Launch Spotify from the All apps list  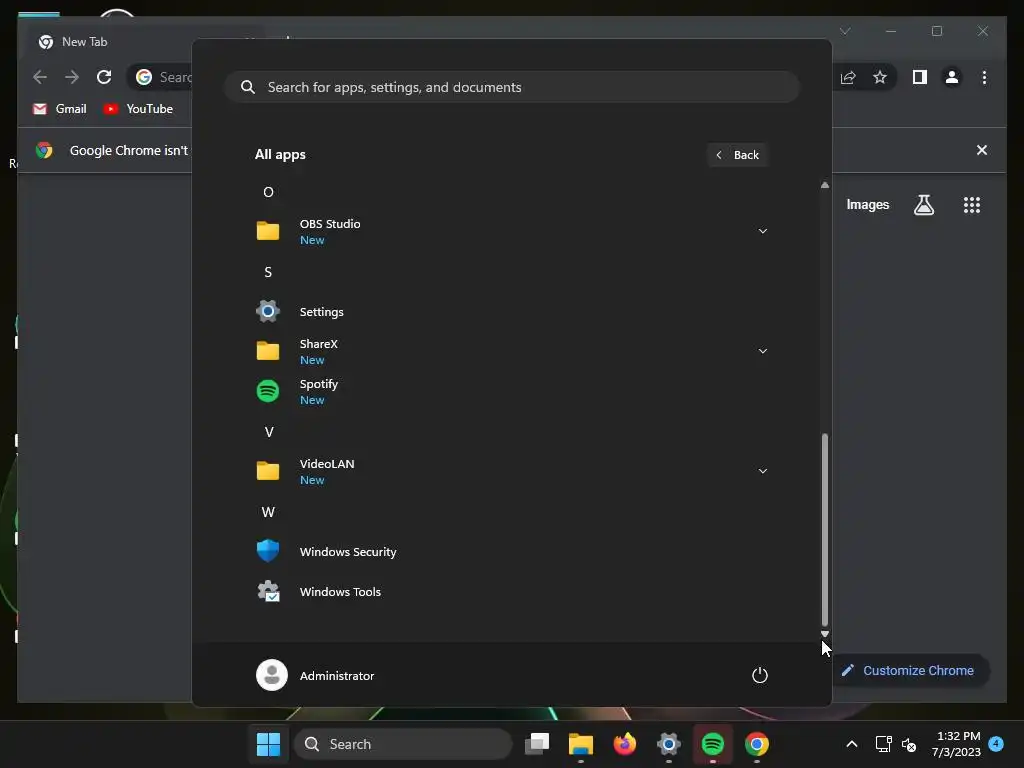(511, 391)
